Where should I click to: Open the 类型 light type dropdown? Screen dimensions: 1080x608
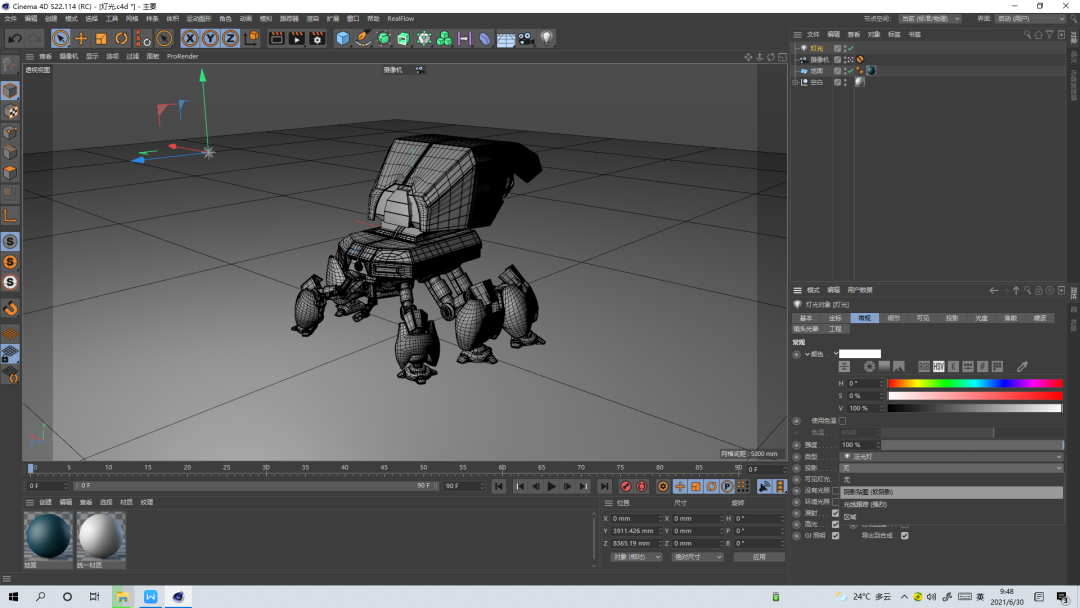click(951, 457)
